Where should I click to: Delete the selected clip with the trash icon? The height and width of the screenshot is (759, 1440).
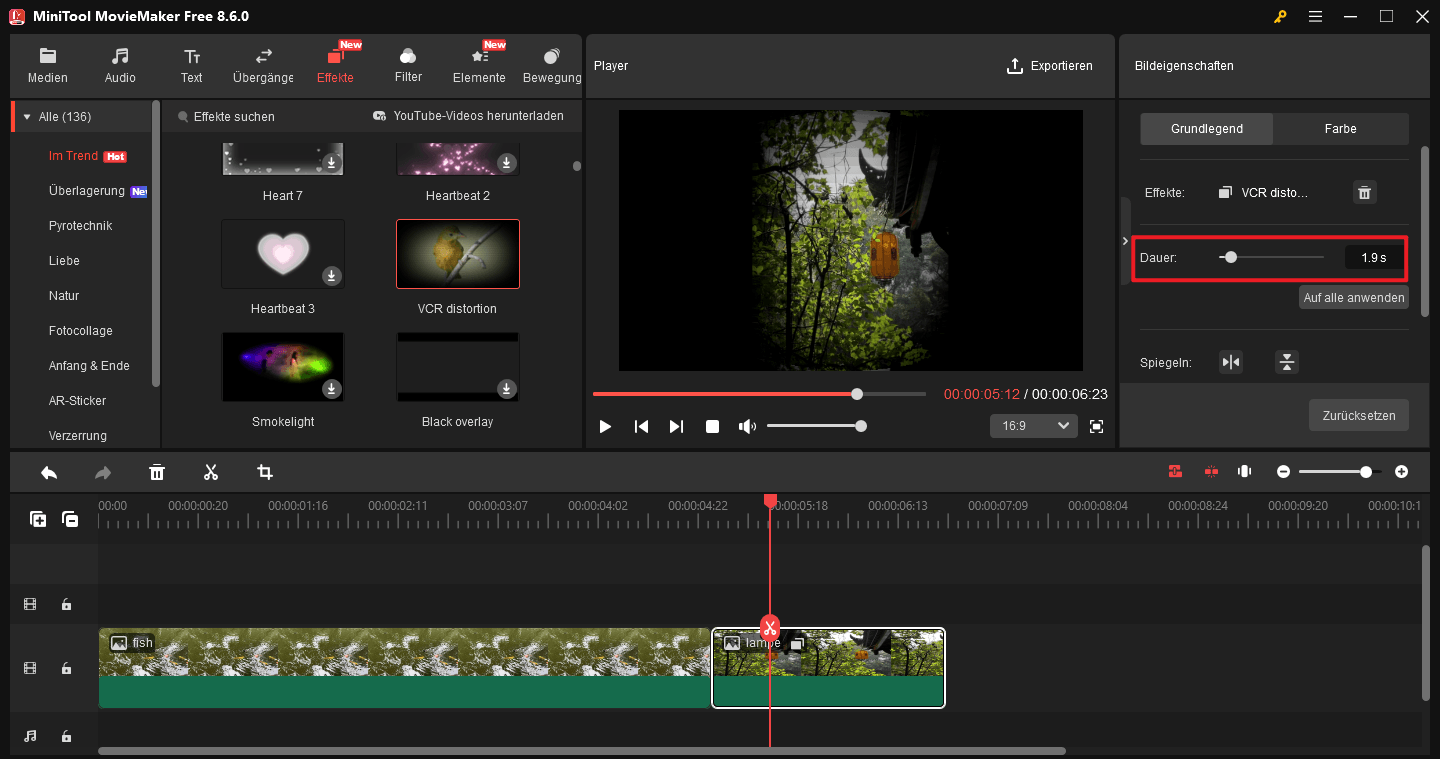[x=157, y=471]
